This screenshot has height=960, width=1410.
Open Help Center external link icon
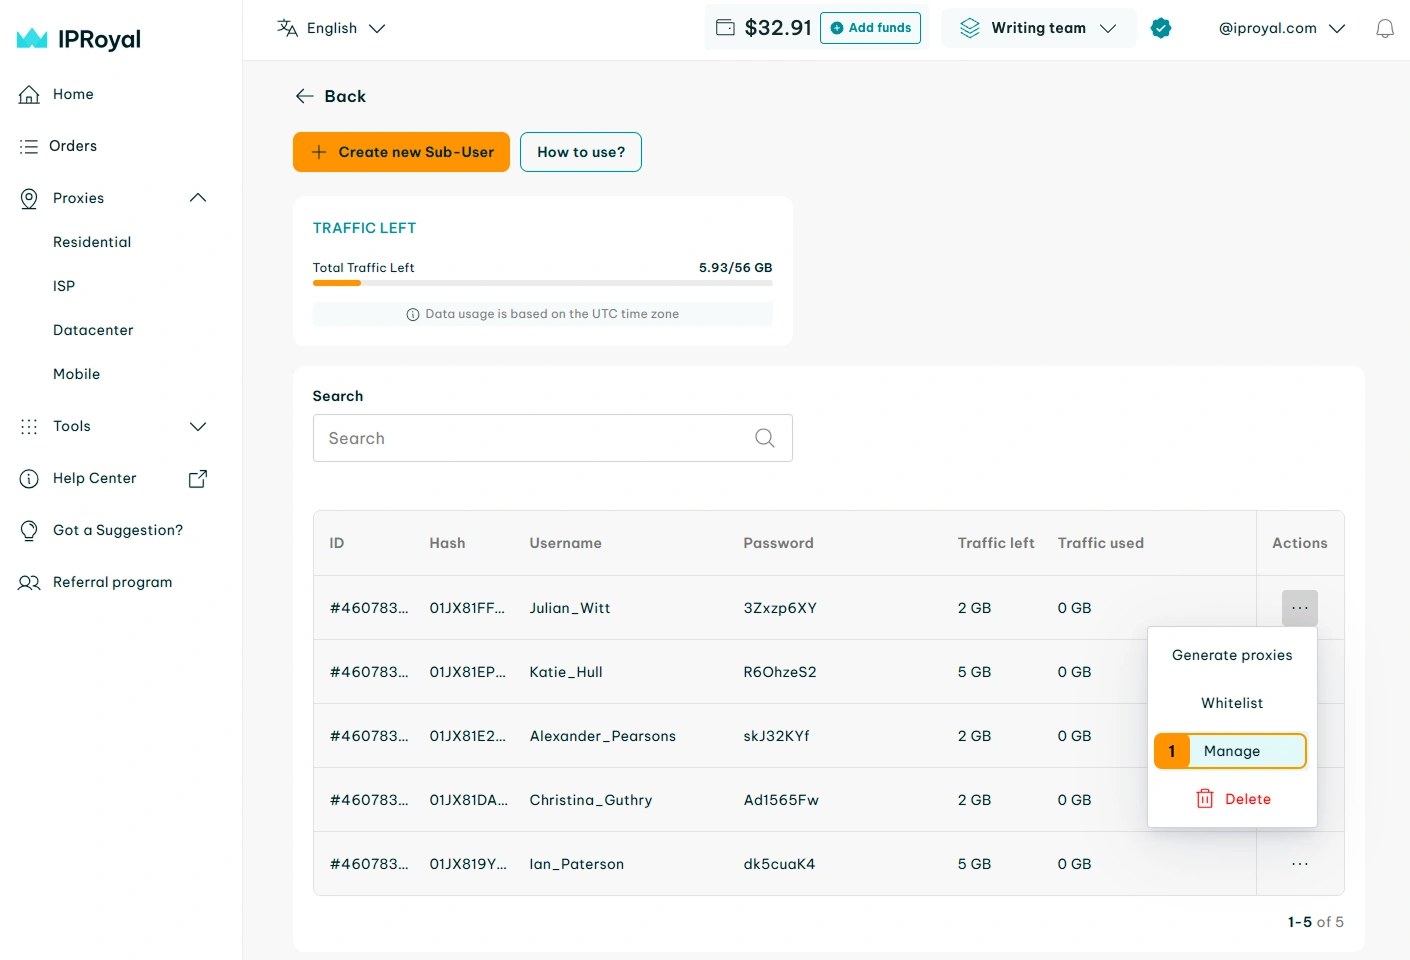(x=198, y=478)
